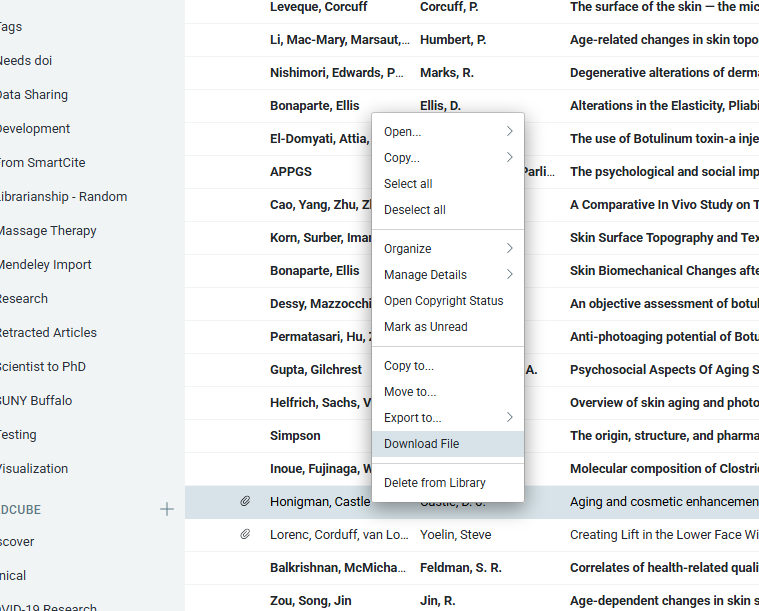759x611 pixels.
Task: Choose Deselect all menu entry
Action: 414,210
